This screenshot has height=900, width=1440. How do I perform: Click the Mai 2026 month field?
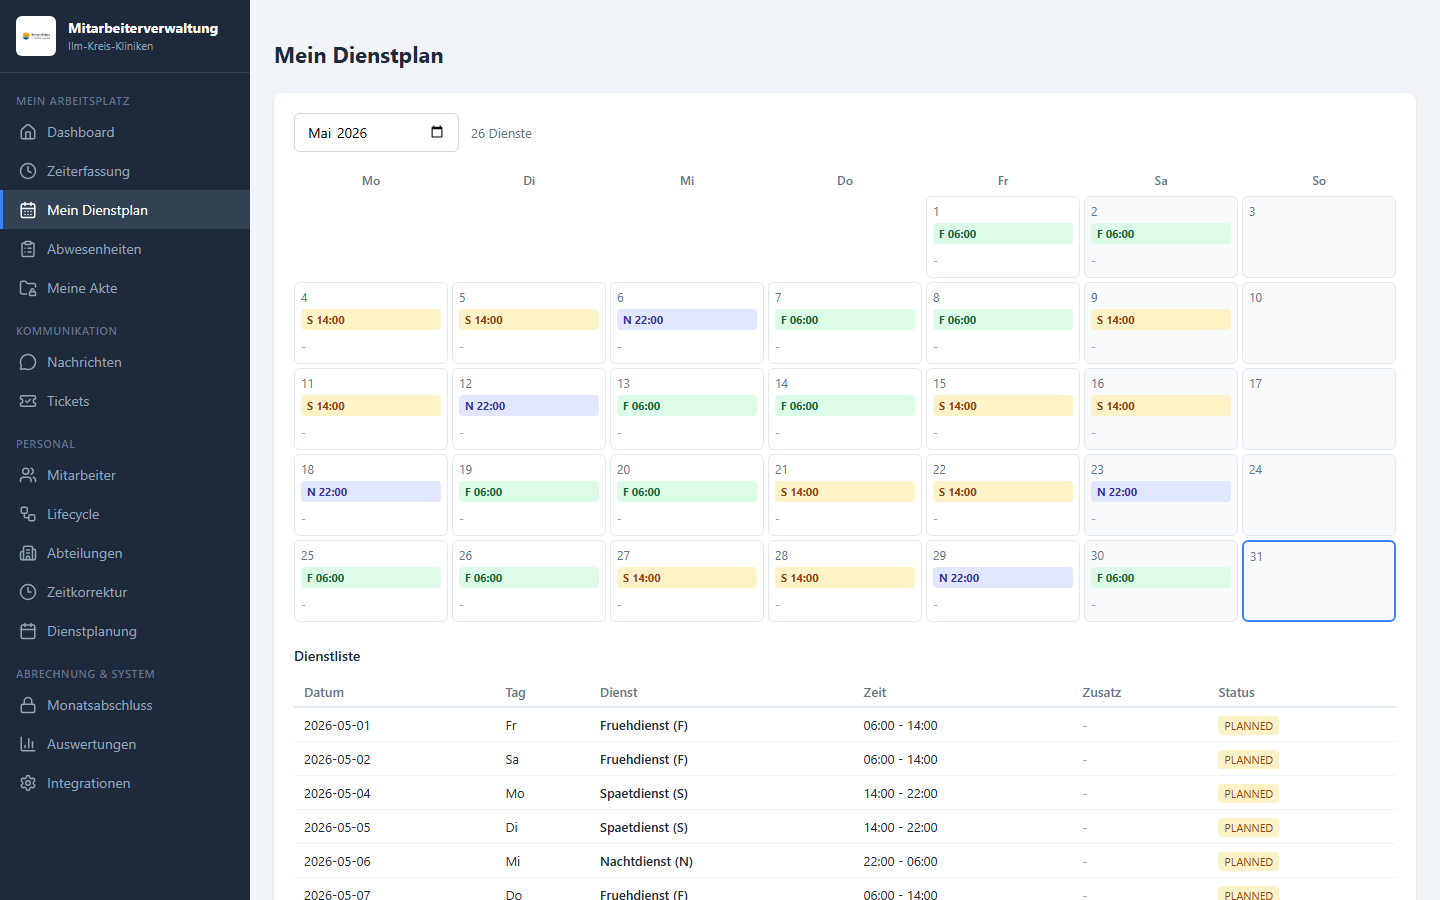[376, 133]
